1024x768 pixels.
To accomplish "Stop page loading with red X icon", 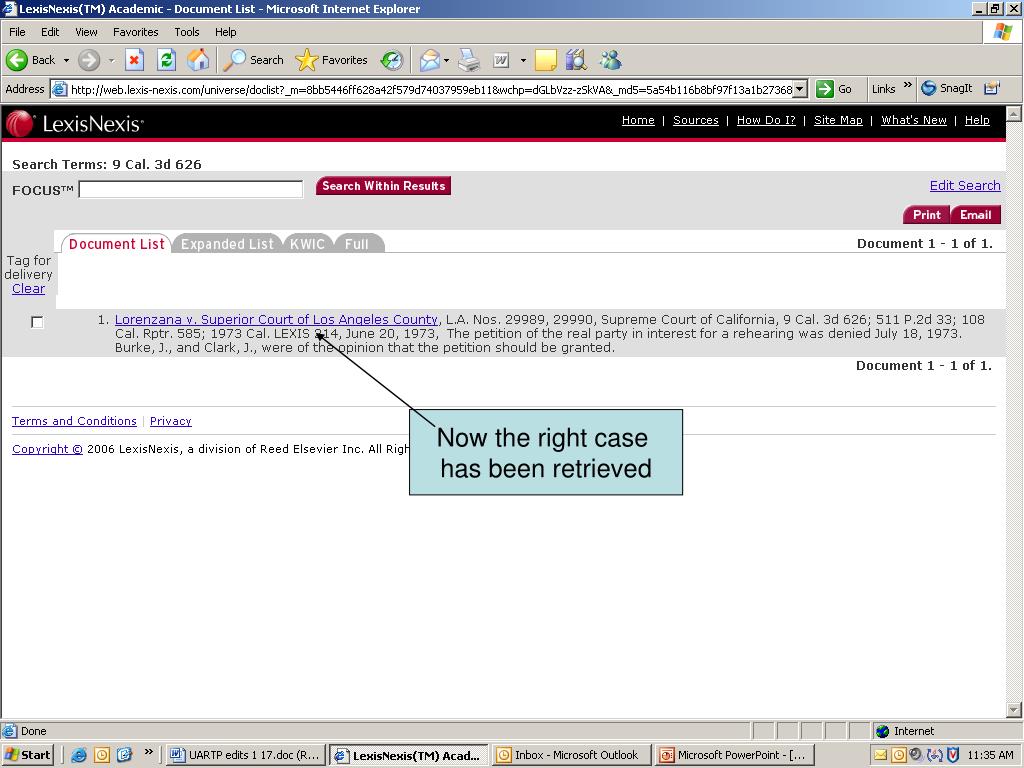I will pyautogui.click(x=134, y=60).
